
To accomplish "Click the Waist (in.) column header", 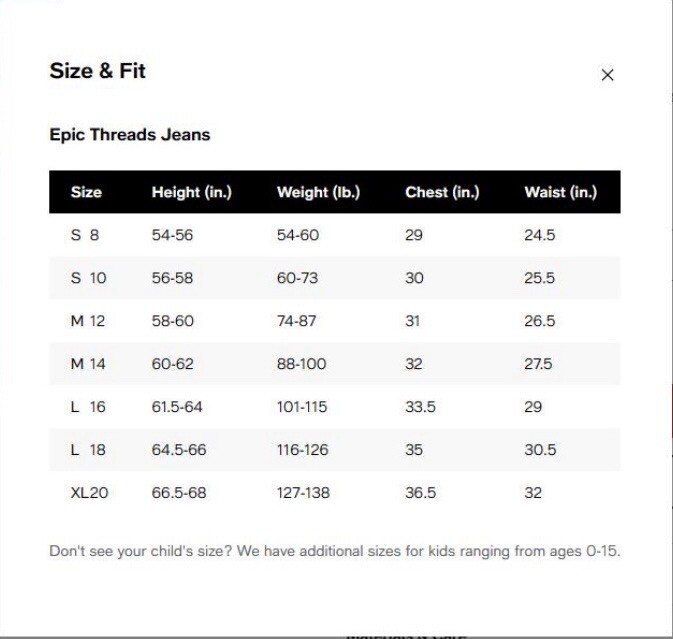I will 561,192.
